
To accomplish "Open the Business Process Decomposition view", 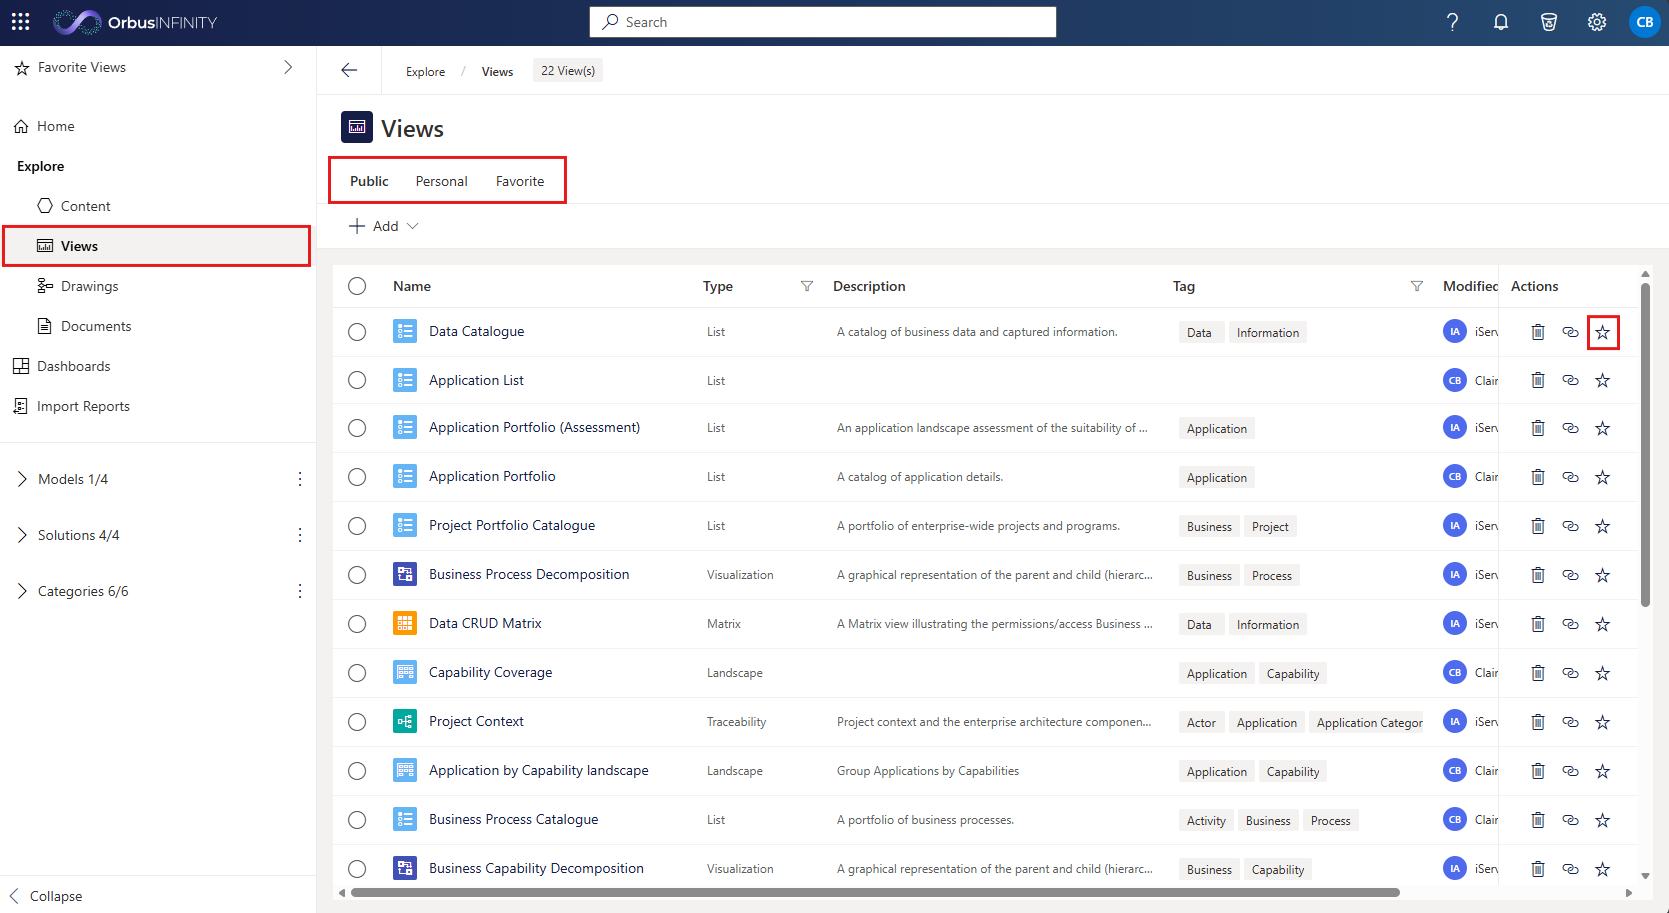I will (x=529, y=574).
